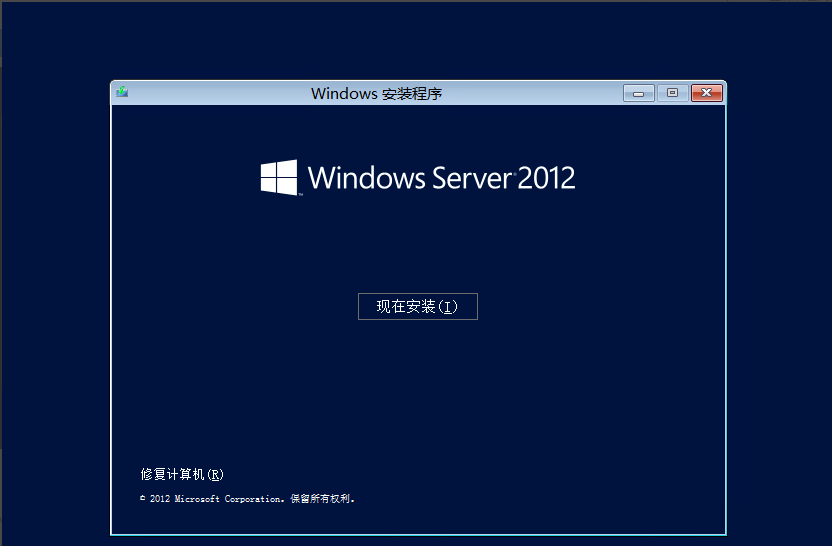Click the © 2012 Microsoft Corporation copyright text
832x546 pixels.
click(247, 499)
